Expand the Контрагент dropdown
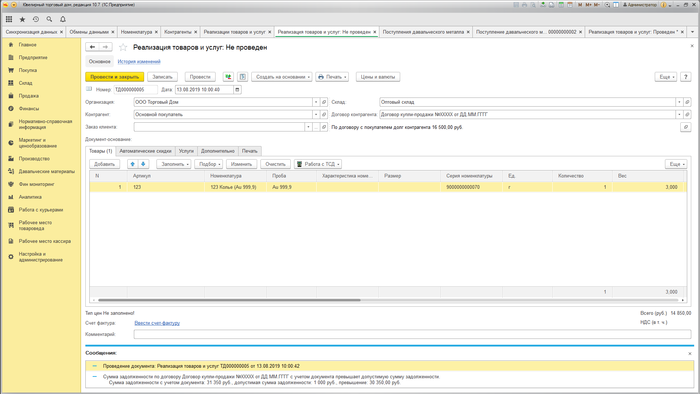Screen dimensions: 700x394 (316, 115)
